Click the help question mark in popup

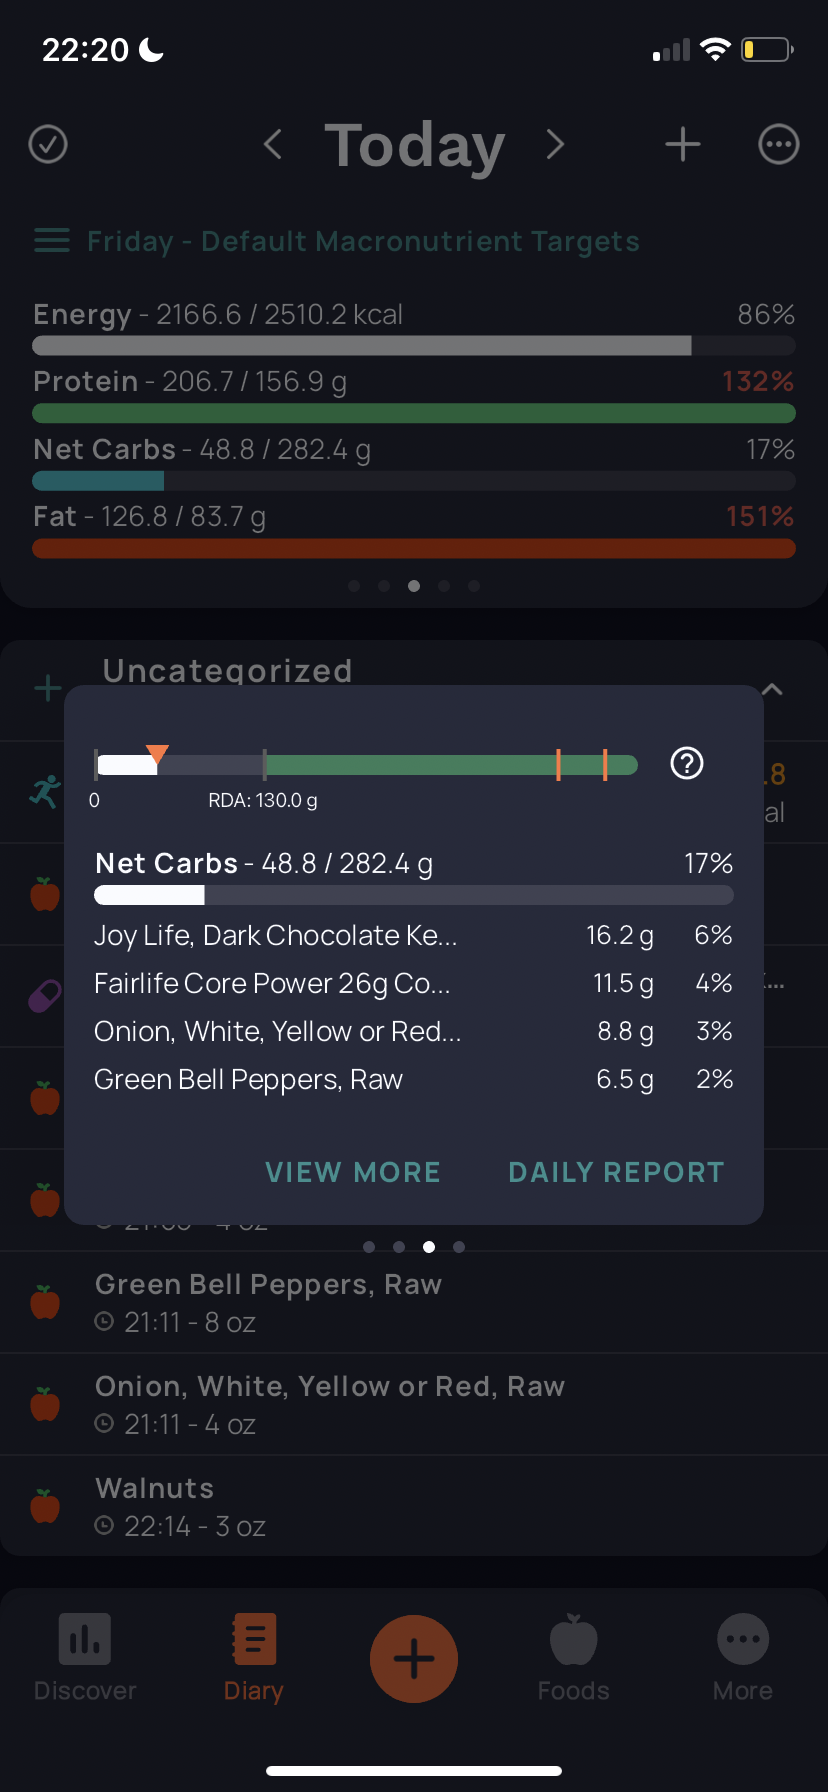click(687, 764)
